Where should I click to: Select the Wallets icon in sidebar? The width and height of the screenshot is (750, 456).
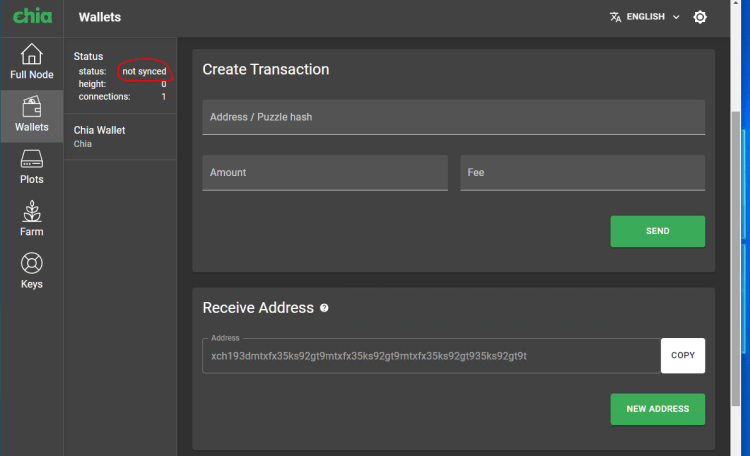pos(32,107)
